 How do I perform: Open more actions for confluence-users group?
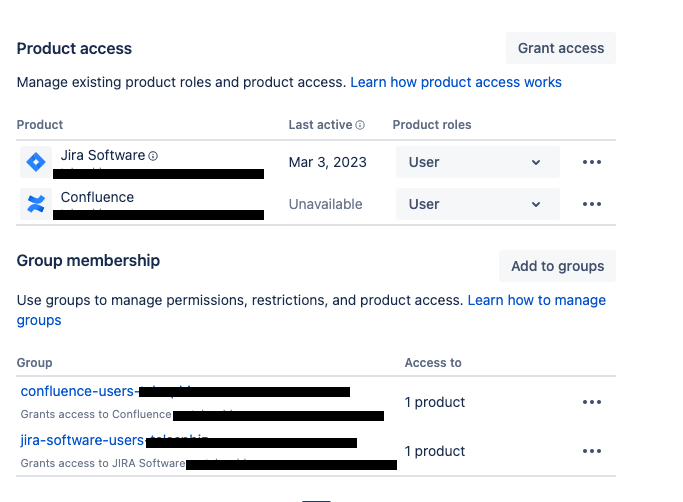click(592, 402)
